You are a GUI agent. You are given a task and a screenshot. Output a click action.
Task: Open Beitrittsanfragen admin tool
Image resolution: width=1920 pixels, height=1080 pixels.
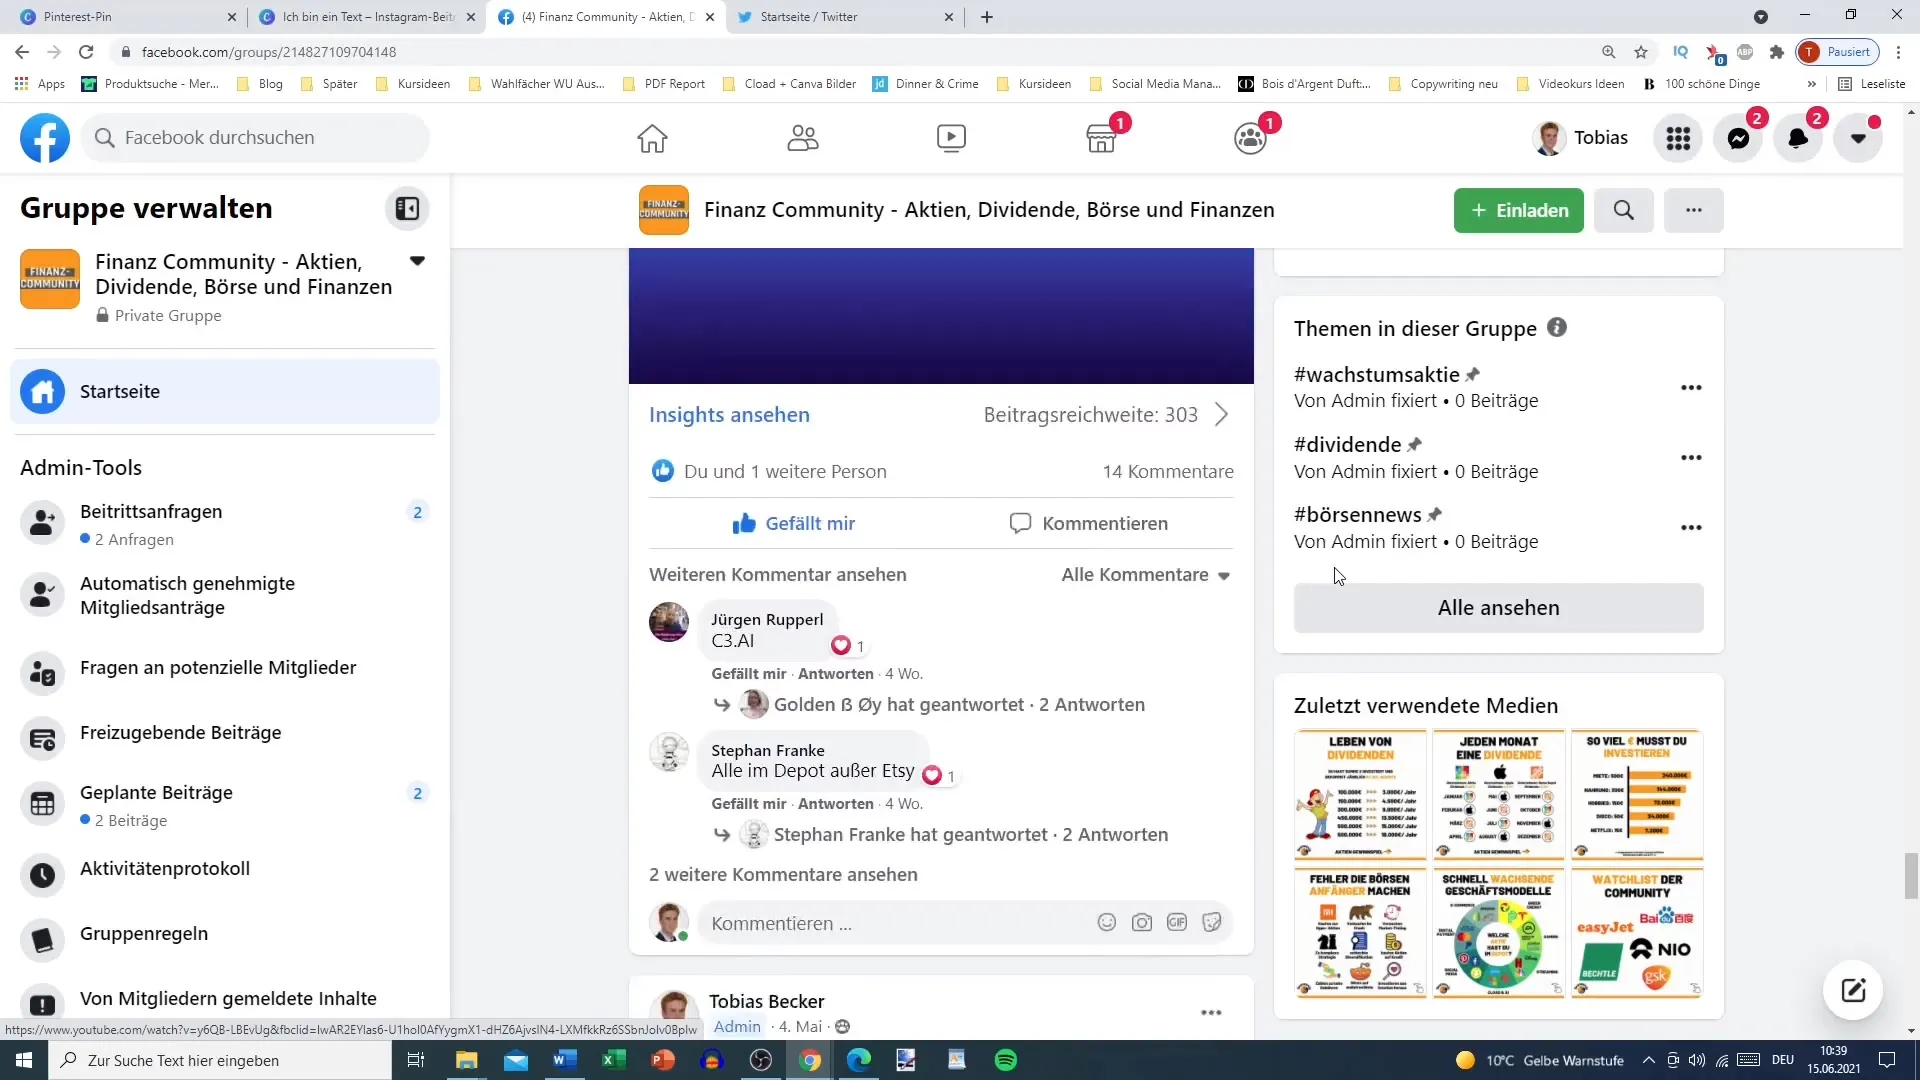225,524
